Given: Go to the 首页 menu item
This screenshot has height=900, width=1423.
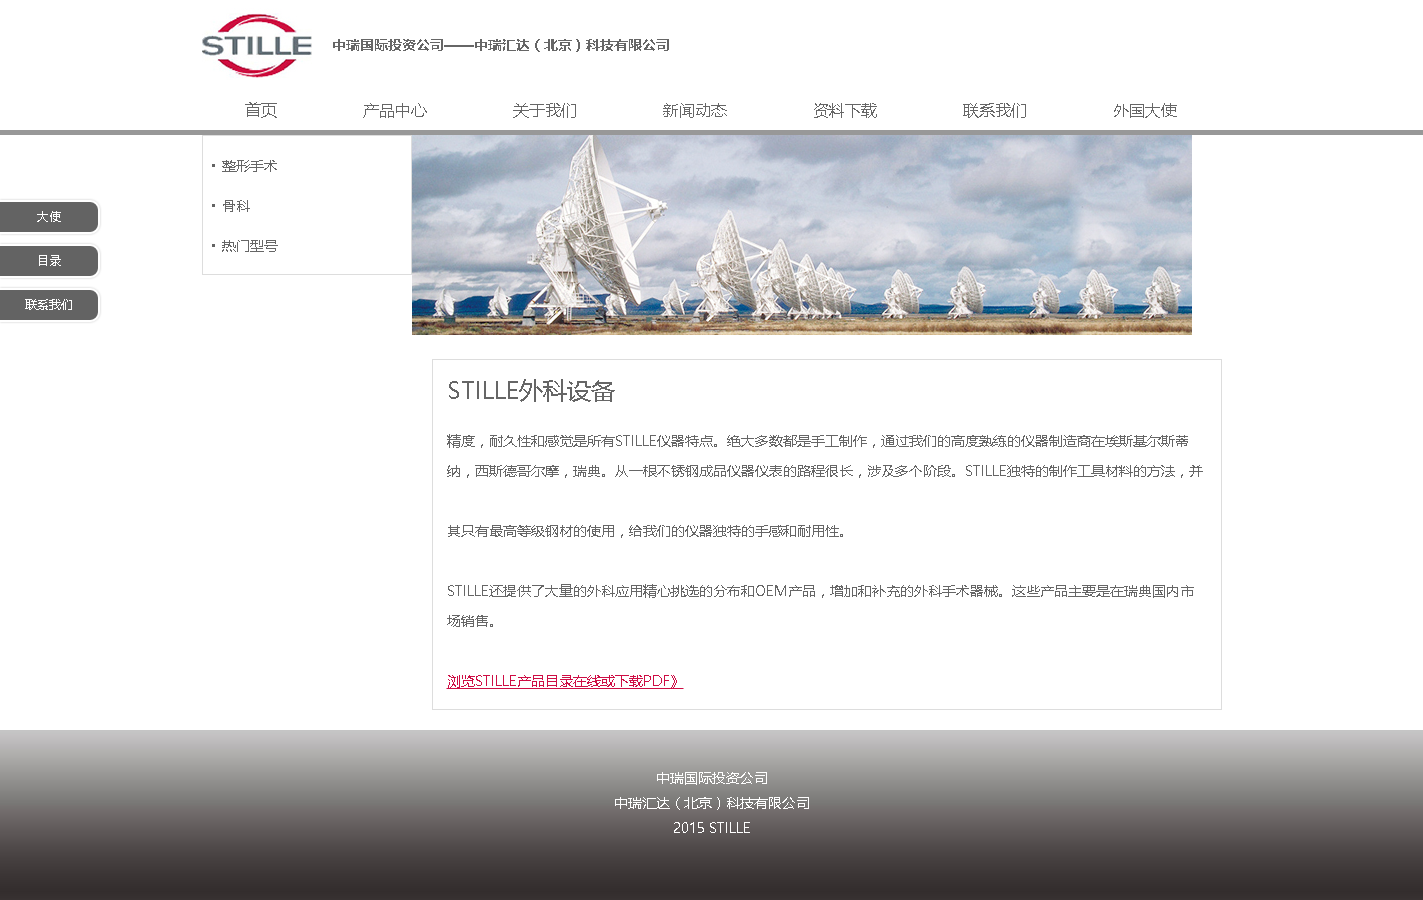Looking at the screenshot, I should [x=260, y=110].
